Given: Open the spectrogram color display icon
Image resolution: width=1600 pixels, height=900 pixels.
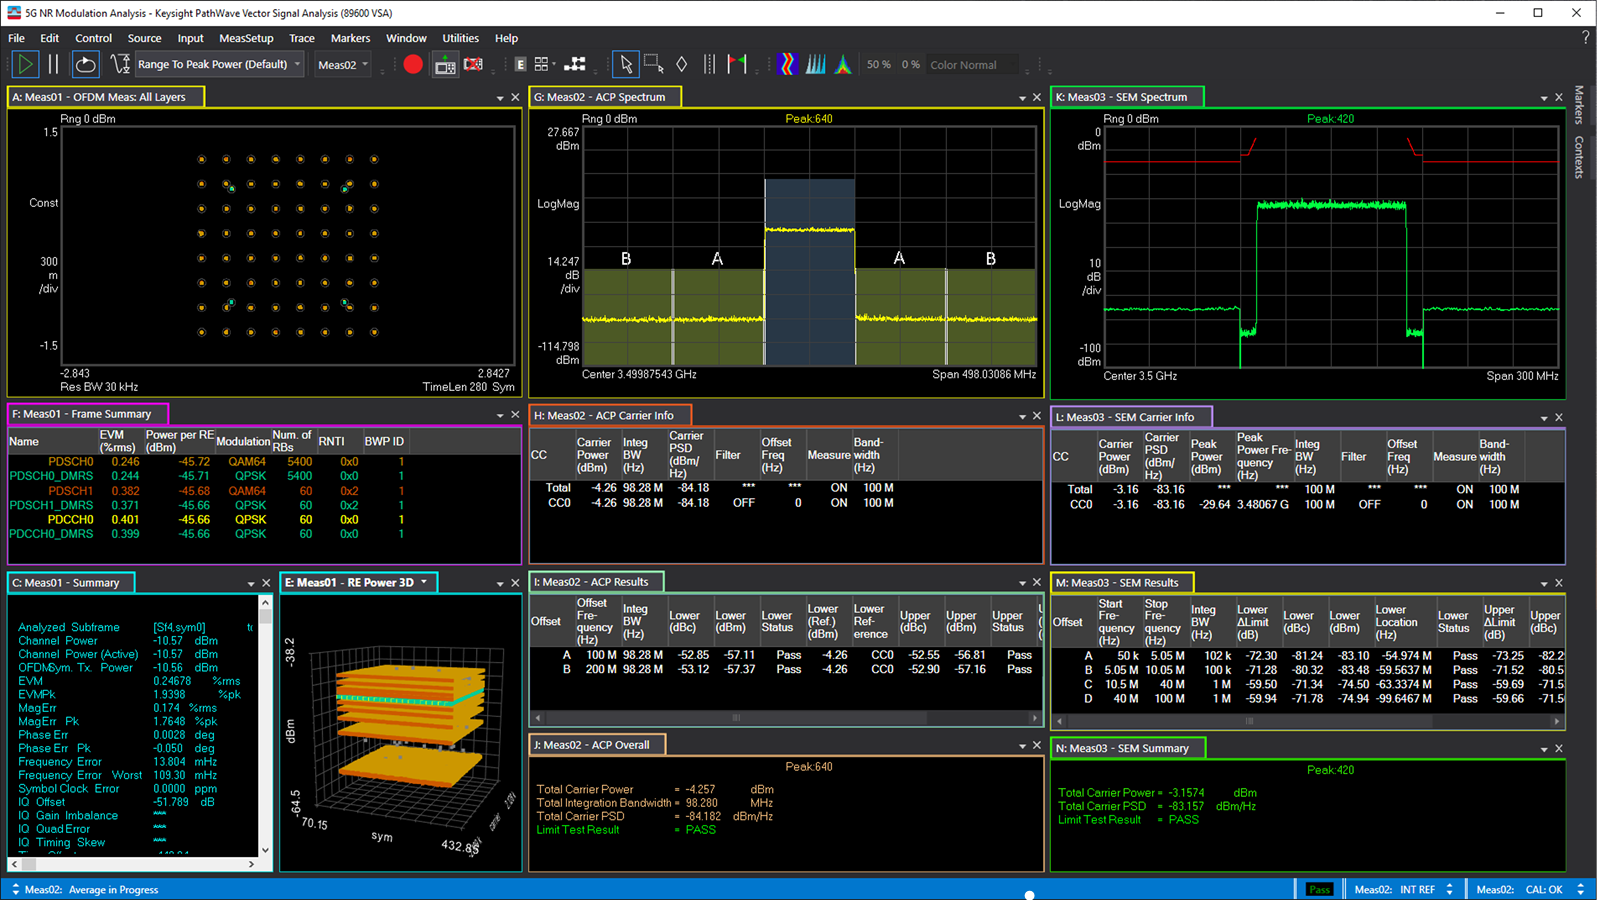Looking at the screenshot, I should (x=788, y=64).
